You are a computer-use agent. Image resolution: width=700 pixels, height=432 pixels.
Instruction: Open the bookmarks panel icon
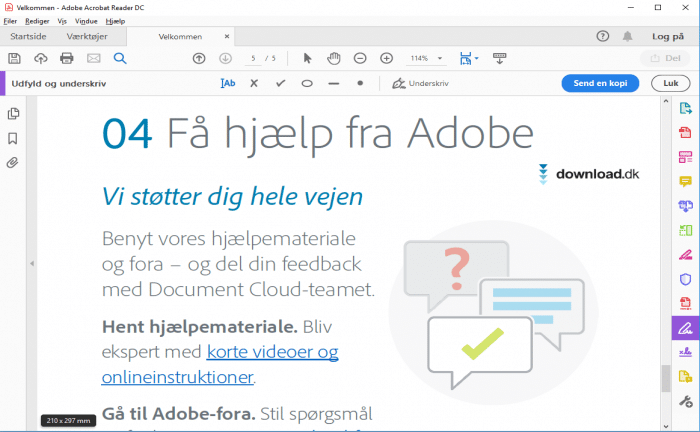tap(13, 138)
